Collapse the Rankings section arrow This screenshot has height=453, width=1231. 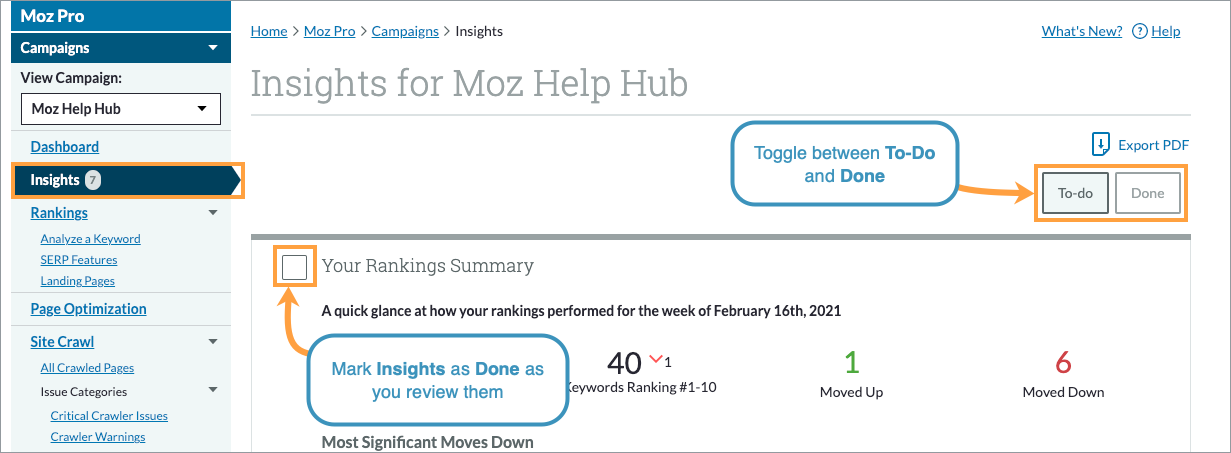(x=212, y=212)
